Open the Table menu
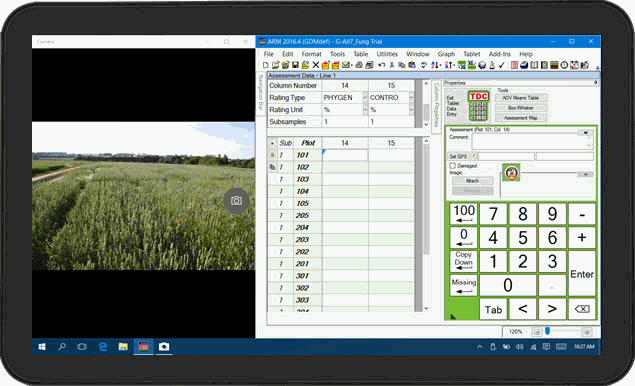The height and width of the screenshot is (386, 635). tap(360, 54)
